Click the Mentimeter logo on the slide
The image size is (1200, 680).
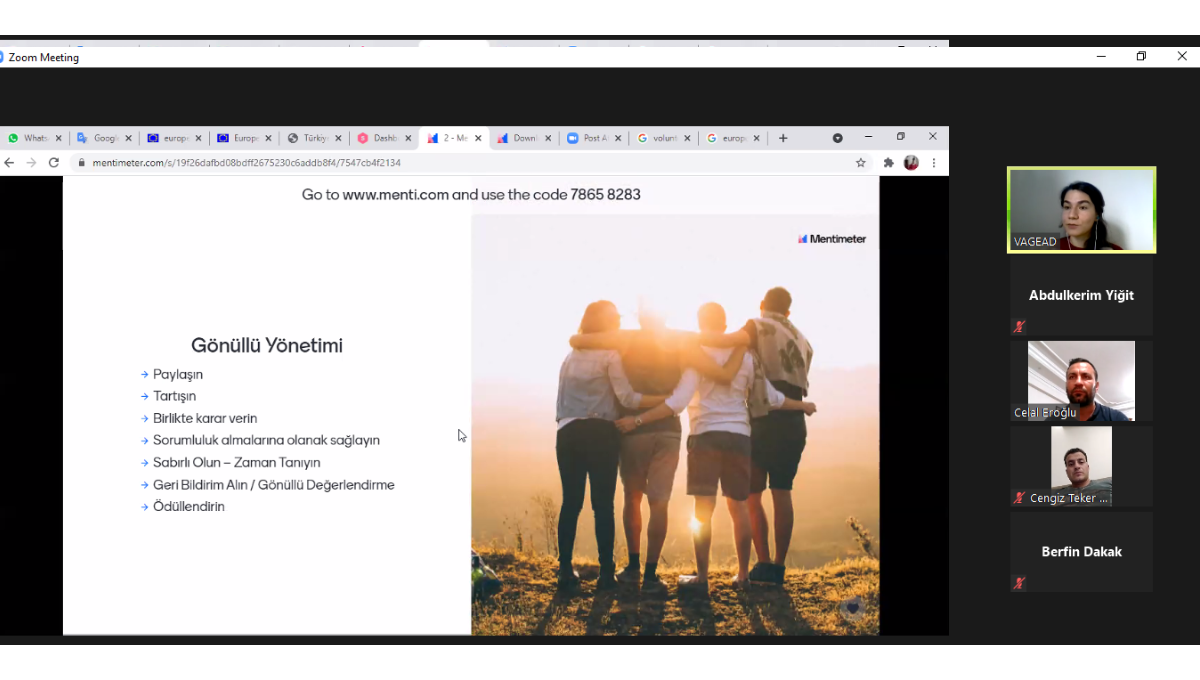pos(832,239)
